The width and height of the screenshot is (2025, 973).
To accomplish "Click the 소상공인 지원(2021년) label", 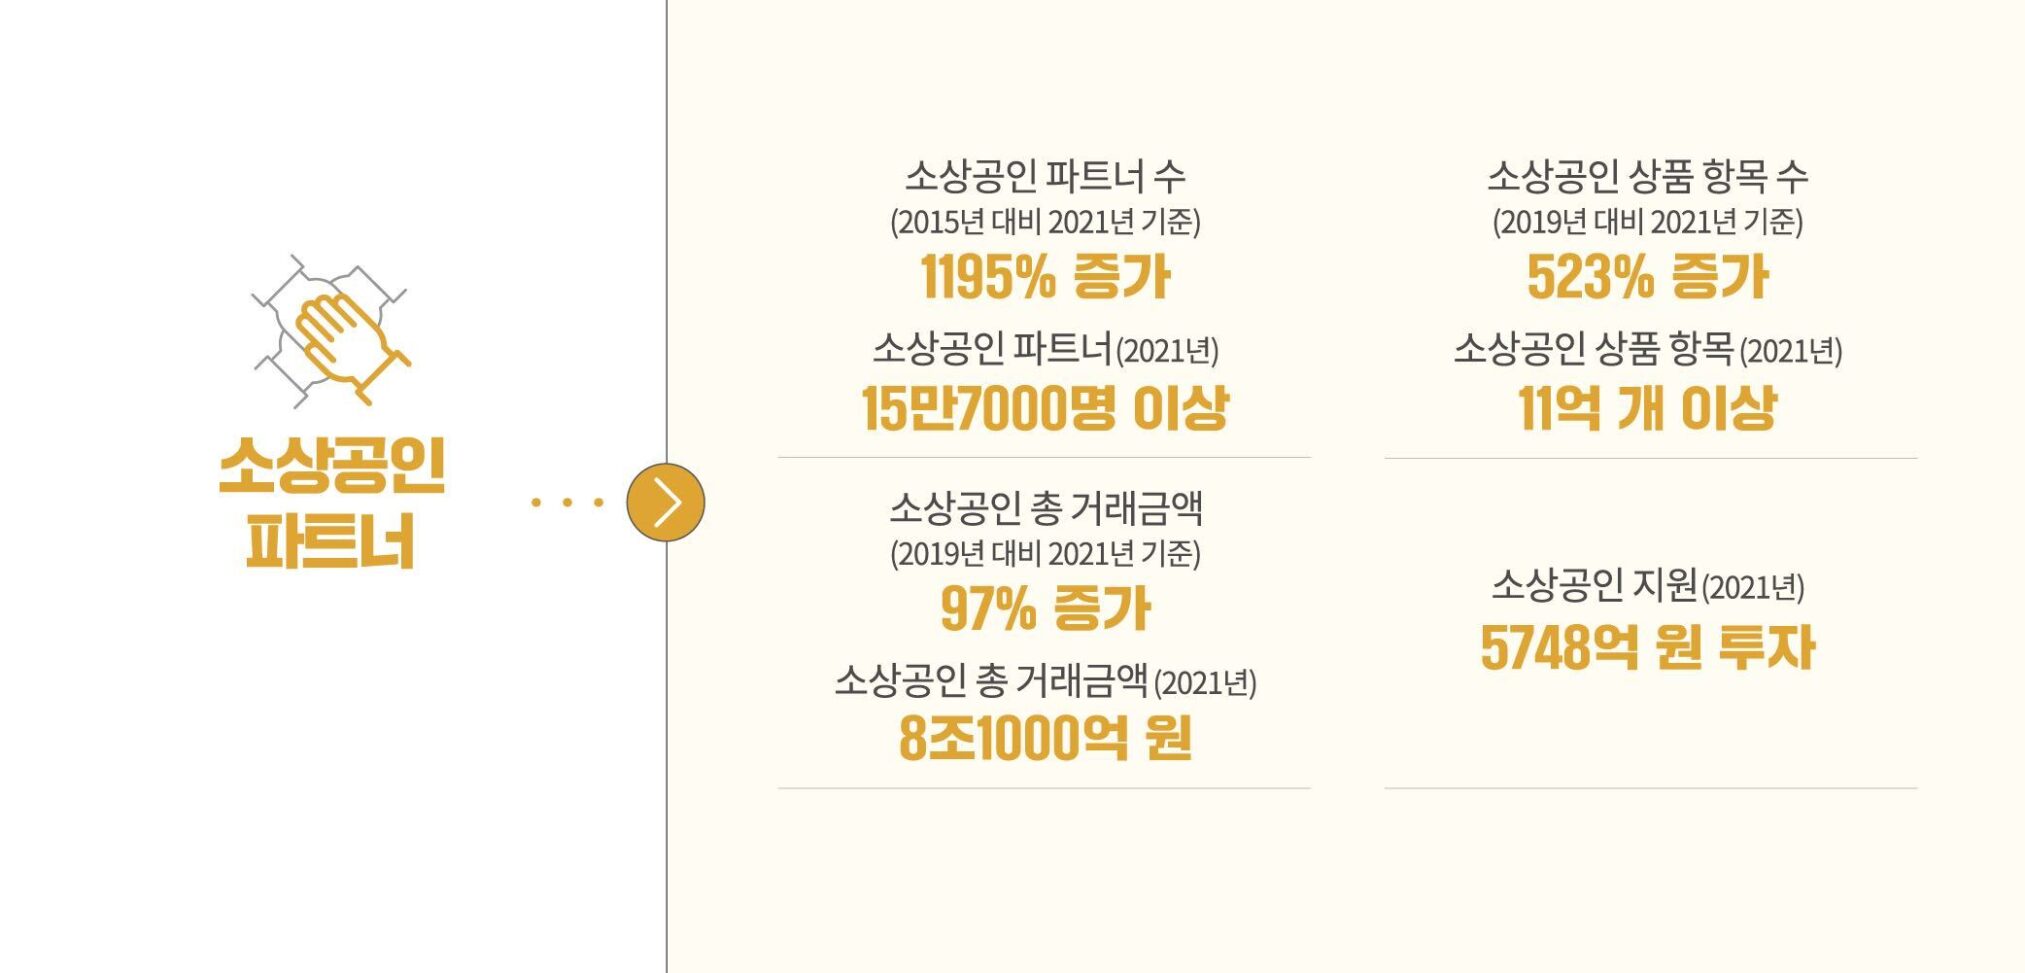I will (1648, 585).
